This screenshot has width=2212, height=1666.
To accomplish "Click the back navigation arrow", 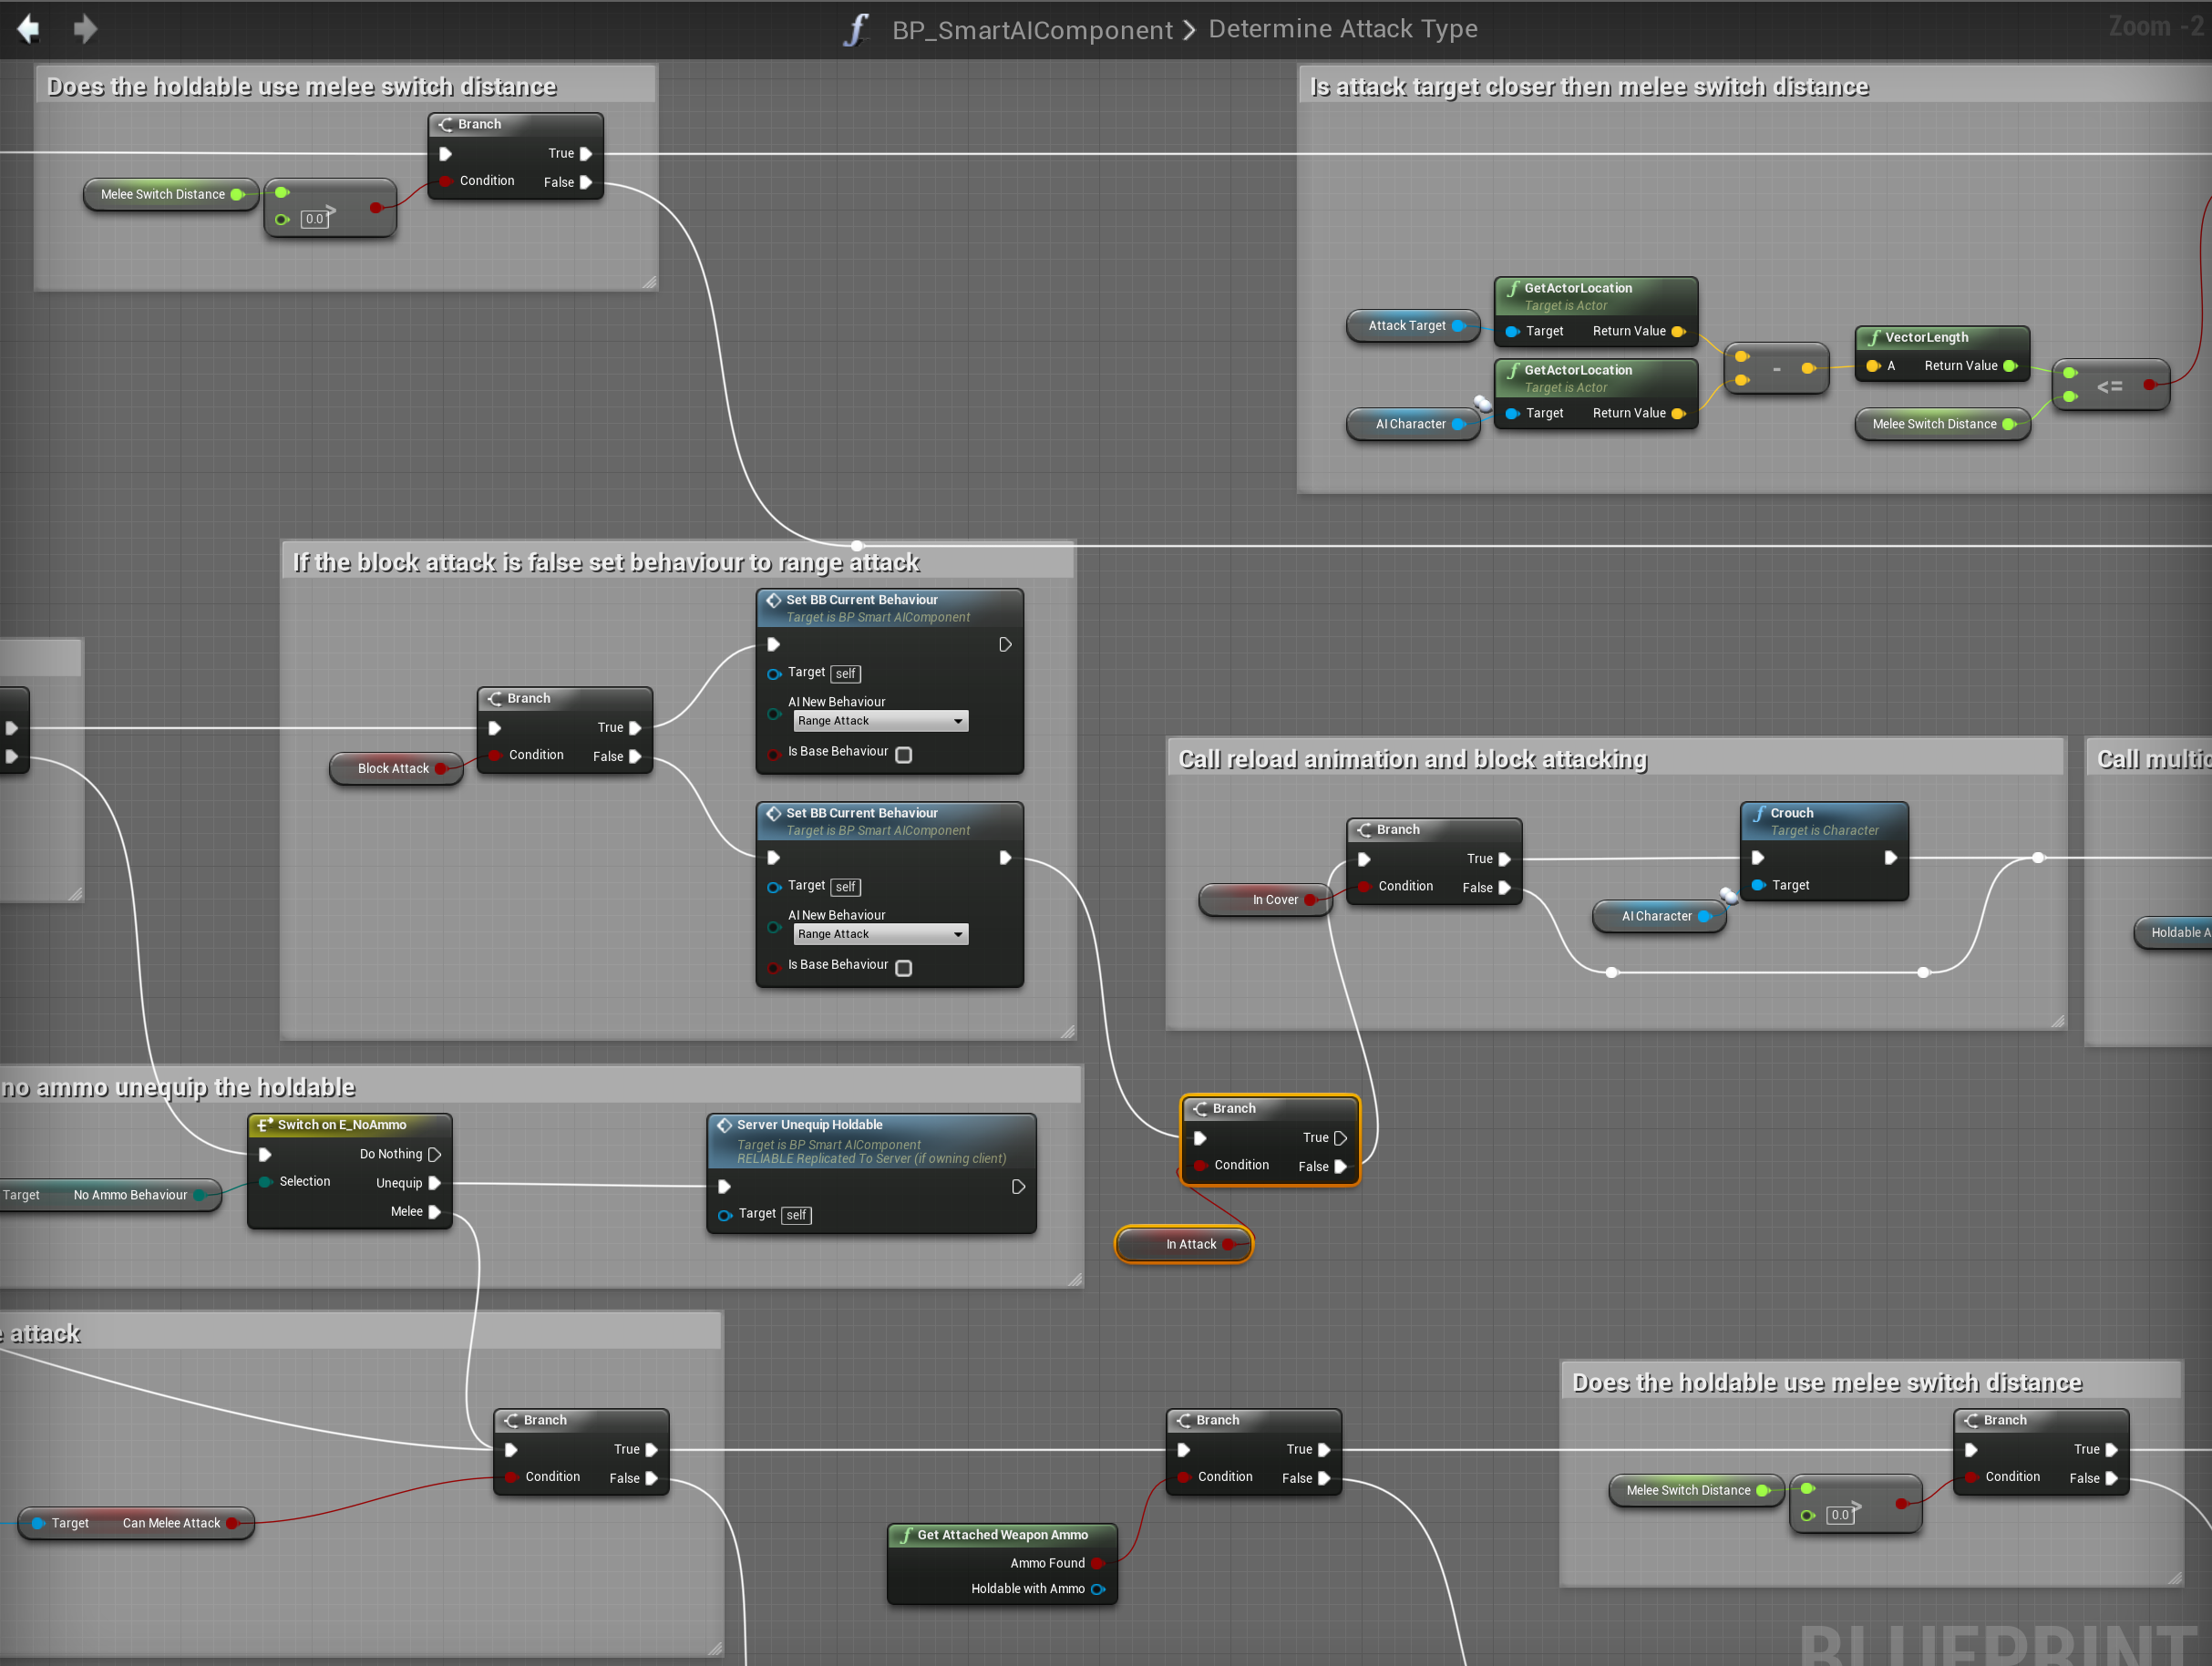I will pos(28,29).
